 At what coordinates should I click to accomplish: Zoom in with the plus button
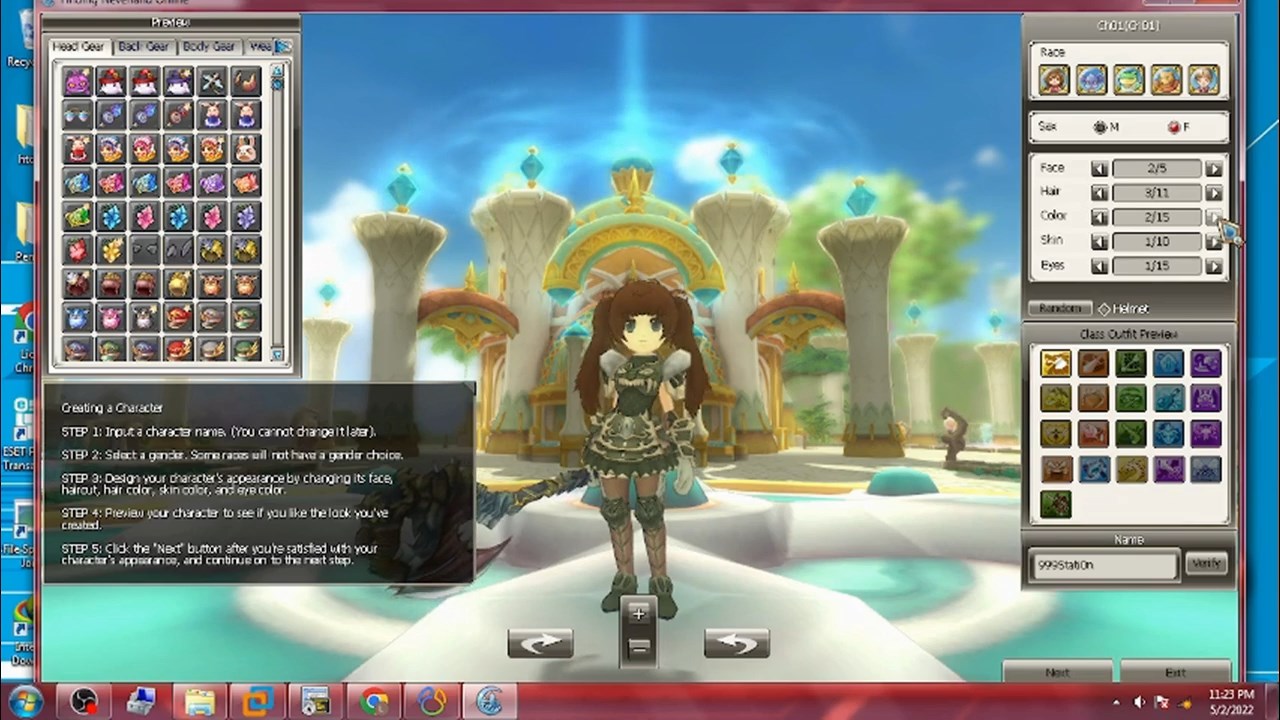point(639,613)
